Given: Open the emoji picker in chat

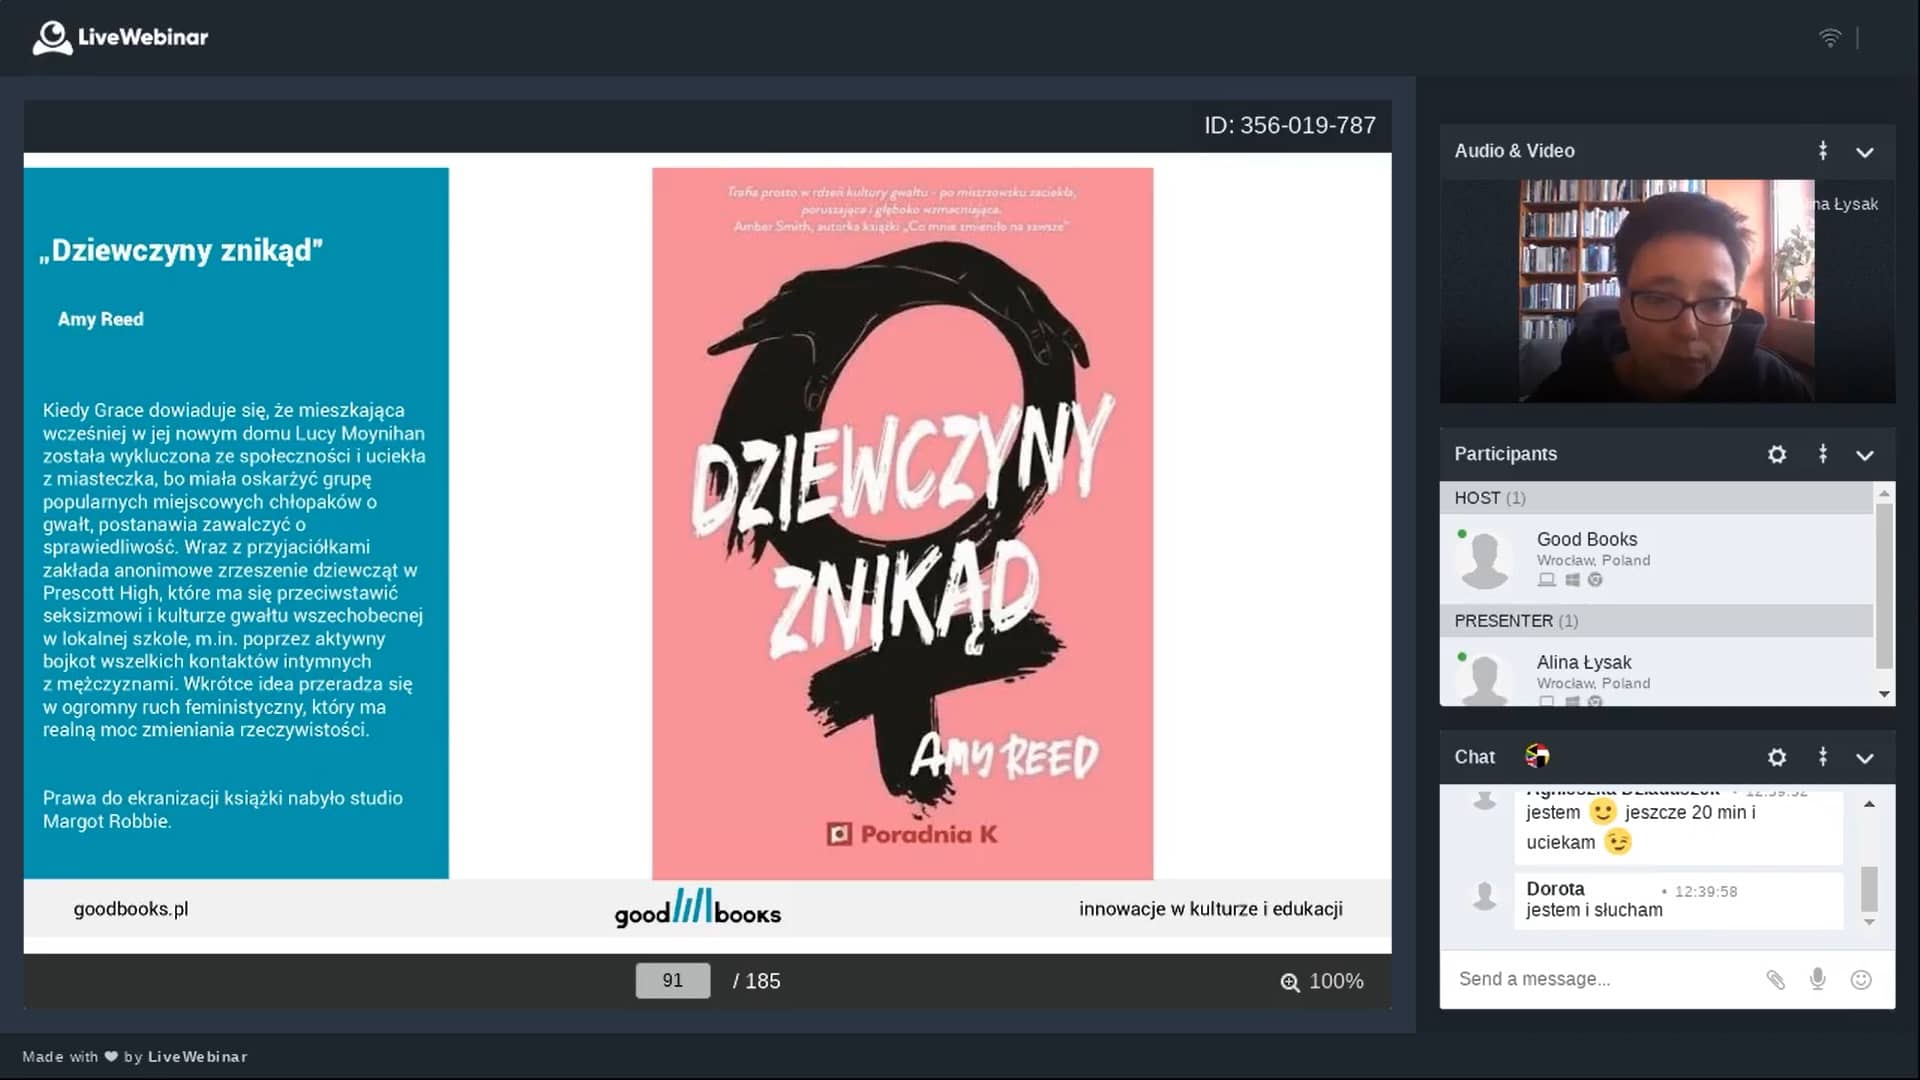Looking at the screenshot, I should (x=1861, y=979).
